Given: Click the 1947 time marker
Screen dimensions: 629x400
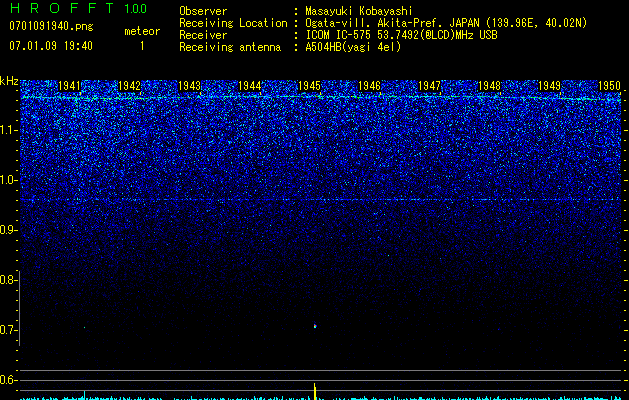Looking at the screenshot, I should pyautogui.click(x=429, y=86).
